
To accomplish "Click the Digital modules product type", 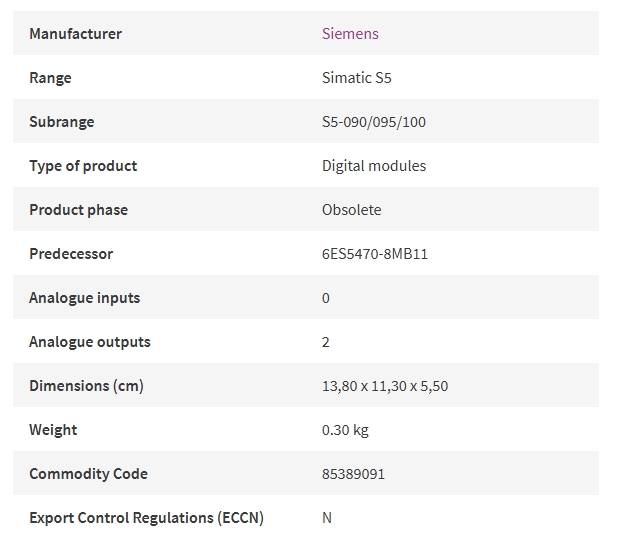I will (x=374, y=166).
